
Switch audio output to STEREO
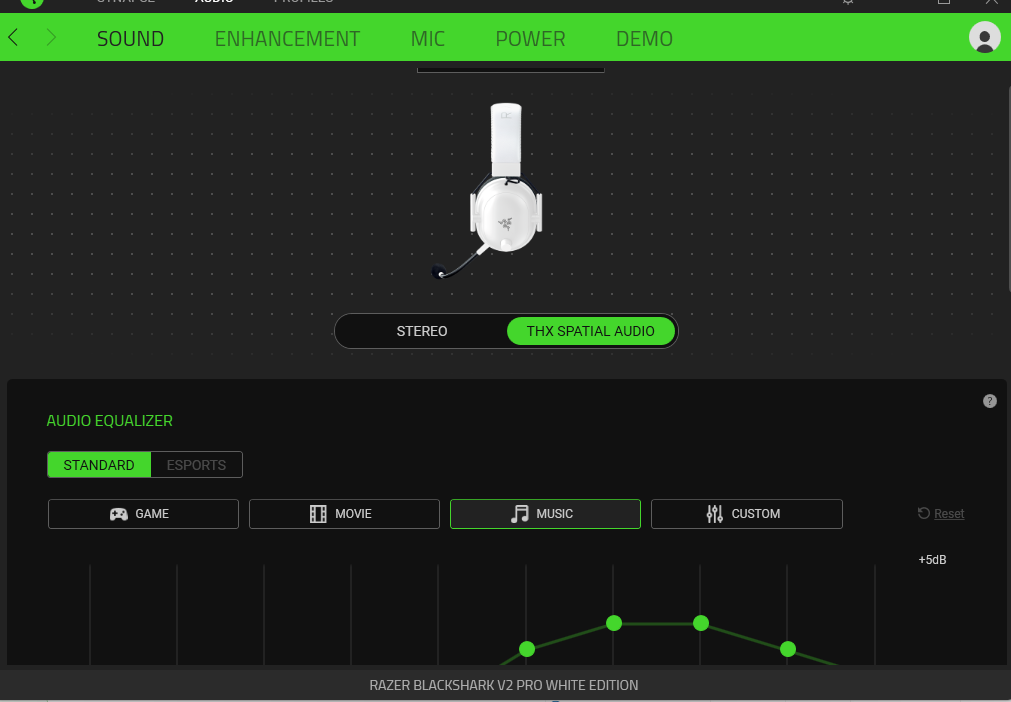(x=422, y=331)
